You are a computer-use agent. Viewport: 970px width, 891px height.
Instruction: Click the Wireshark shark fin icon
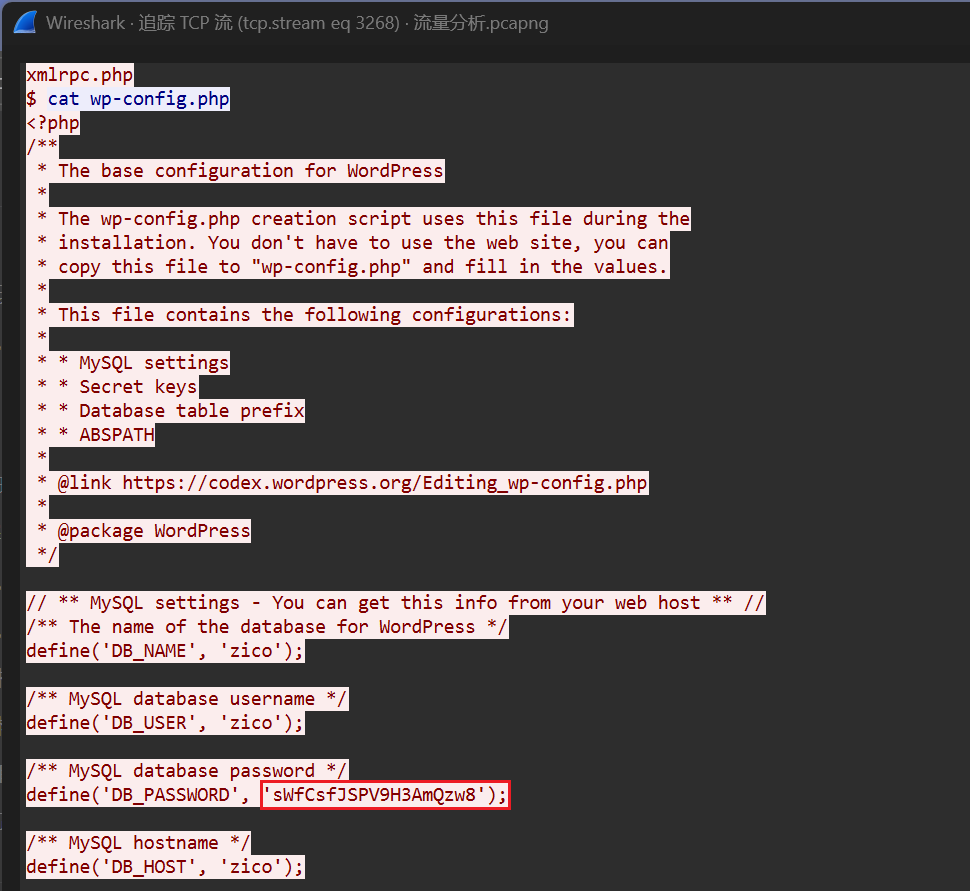pyautogui.click(x=22, y=23)
